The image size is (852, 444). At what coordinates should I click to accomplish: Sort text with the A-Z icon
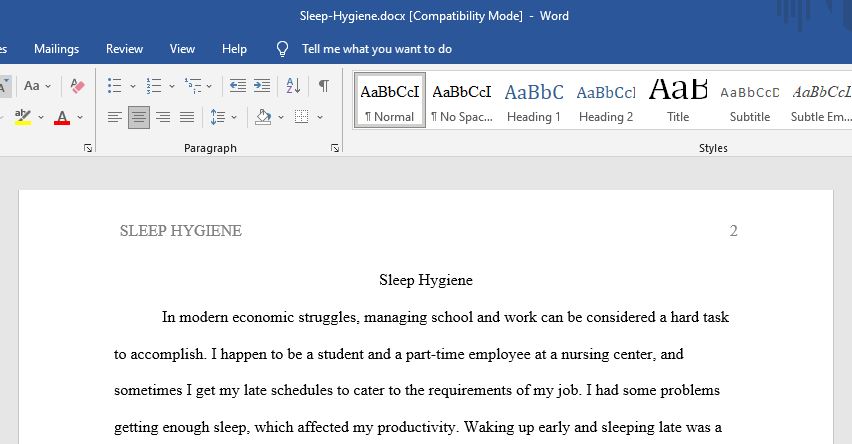click(293, 86)
